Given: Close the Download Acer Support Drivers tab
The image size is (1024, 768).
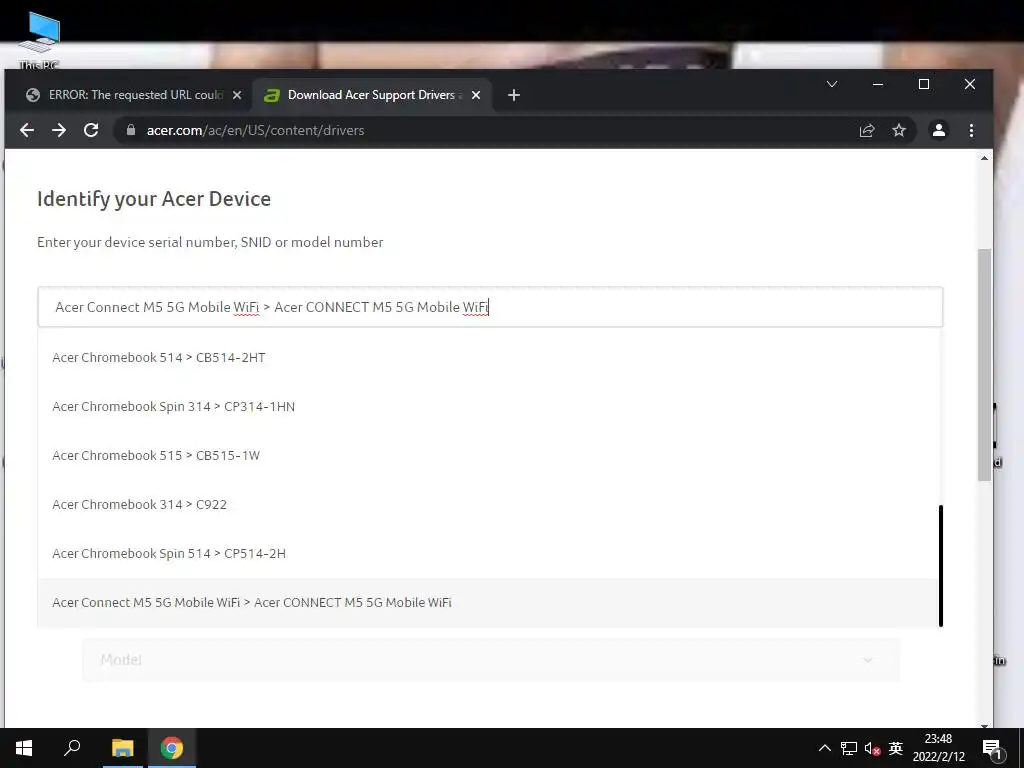Looking at the screenshot, I should (x=476, y=95).
